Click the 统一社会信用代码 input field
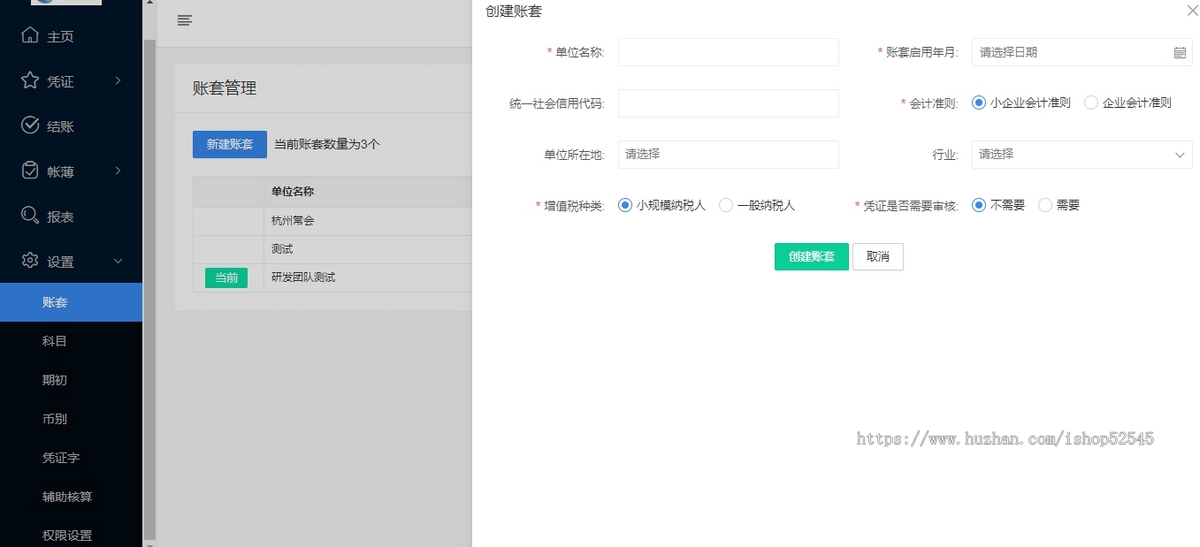1200x547 pixels. (x=728, y=103)
